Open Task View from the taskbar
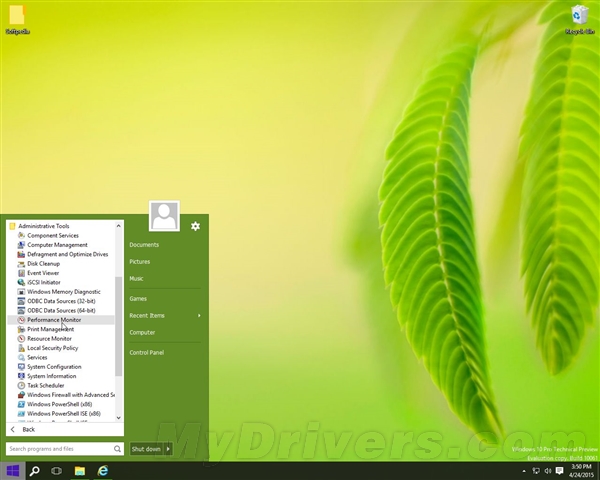This screenshot has width=600, height=480. pos(57,470)
